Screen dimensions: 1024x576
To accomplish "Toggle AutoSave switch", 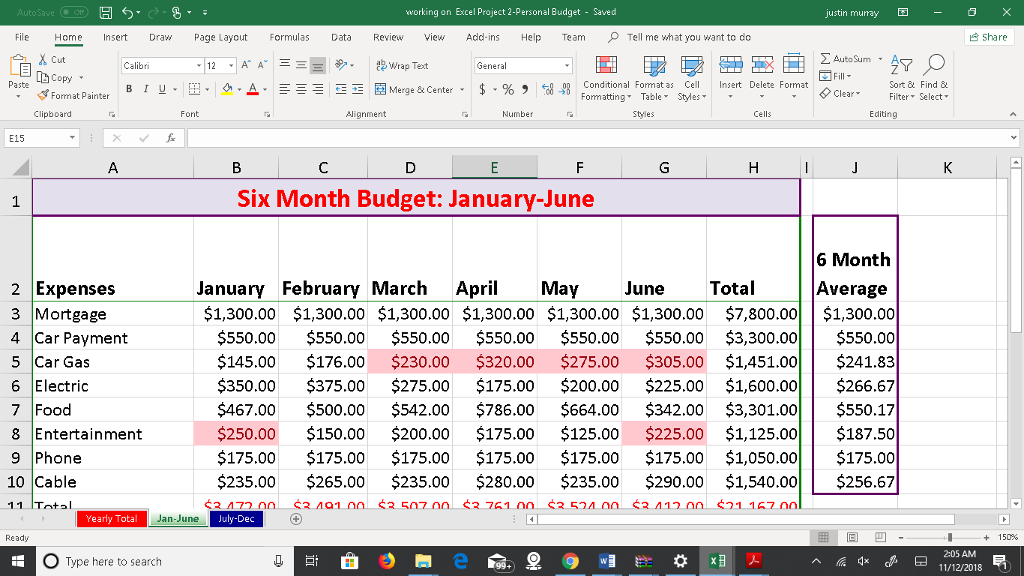I will (74, 12).
